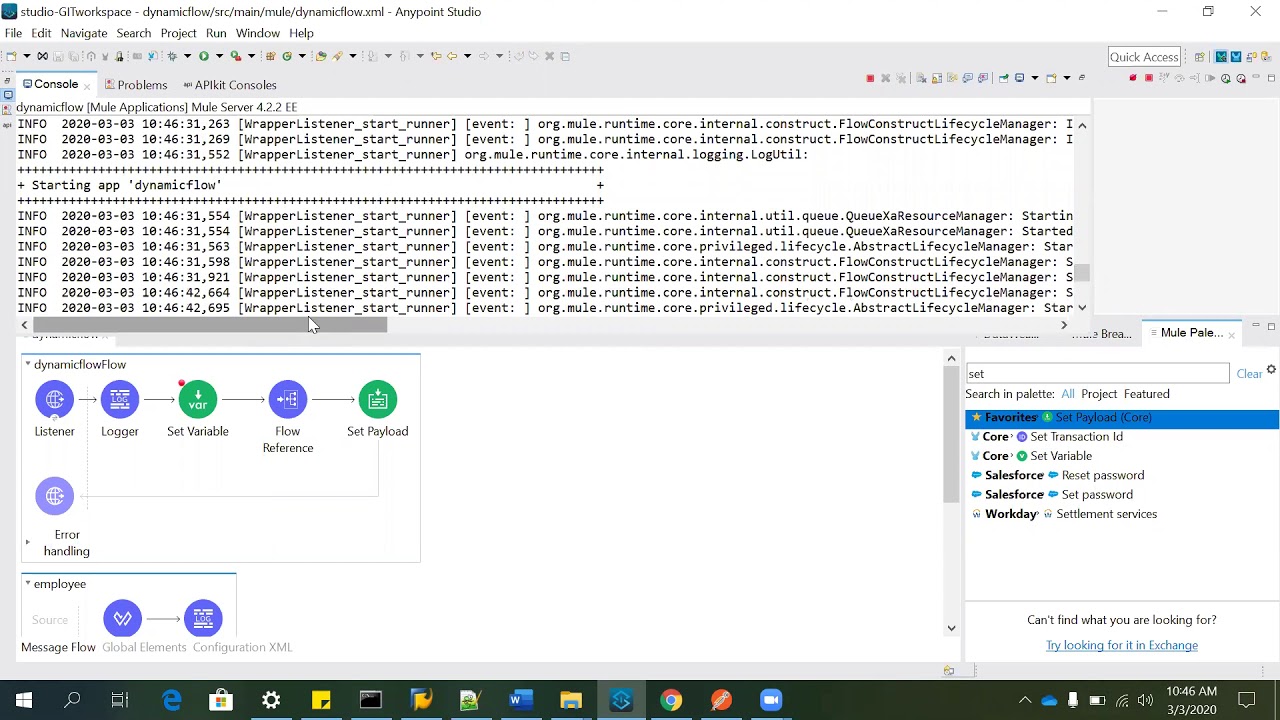Click the Quick Access field
This screenshot has width=1280, height=720.
[1144, 57]
